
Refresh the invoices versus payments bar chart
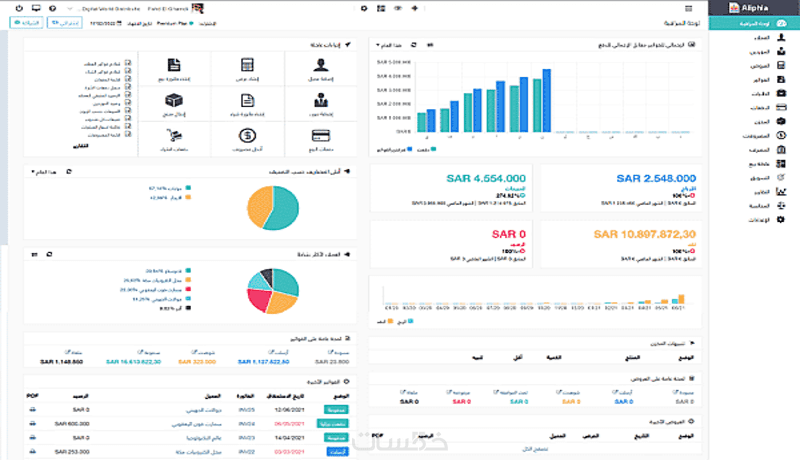coord(414,45)
